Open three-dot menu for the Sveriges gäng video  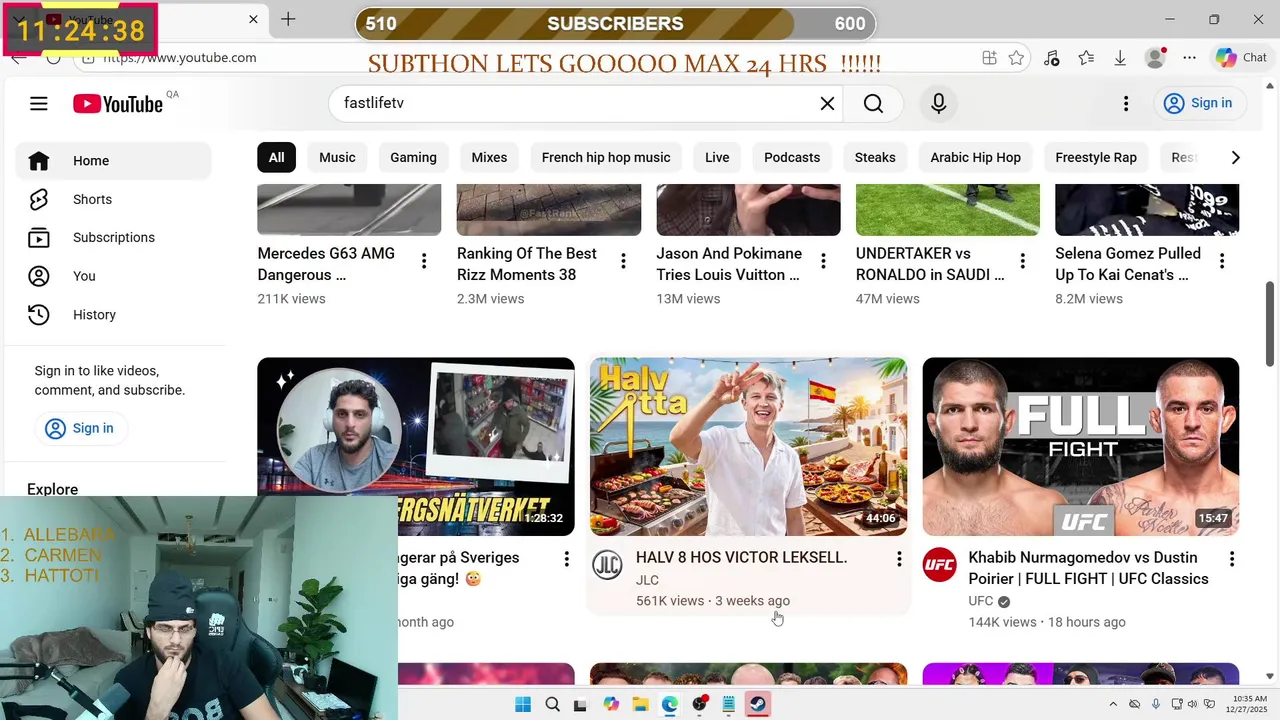pos(566,559)
